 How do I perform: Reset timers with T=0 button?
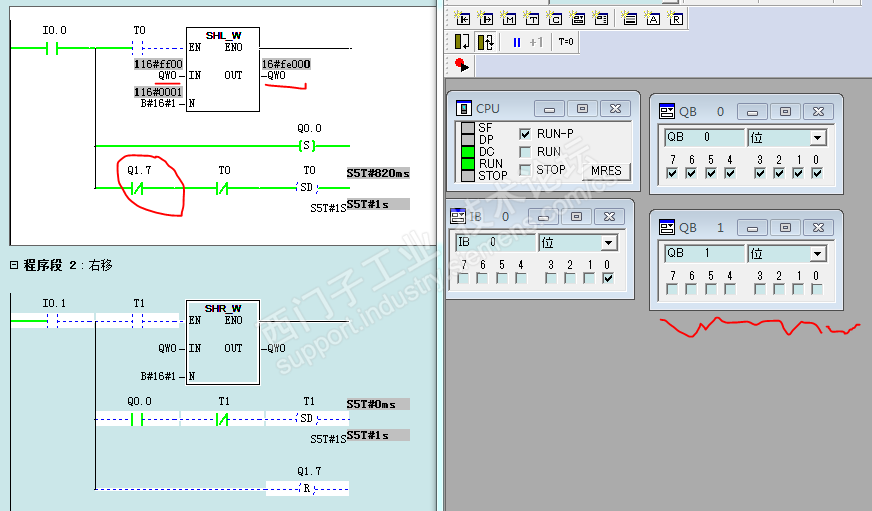pyautogui.click(x=566, y=42)
